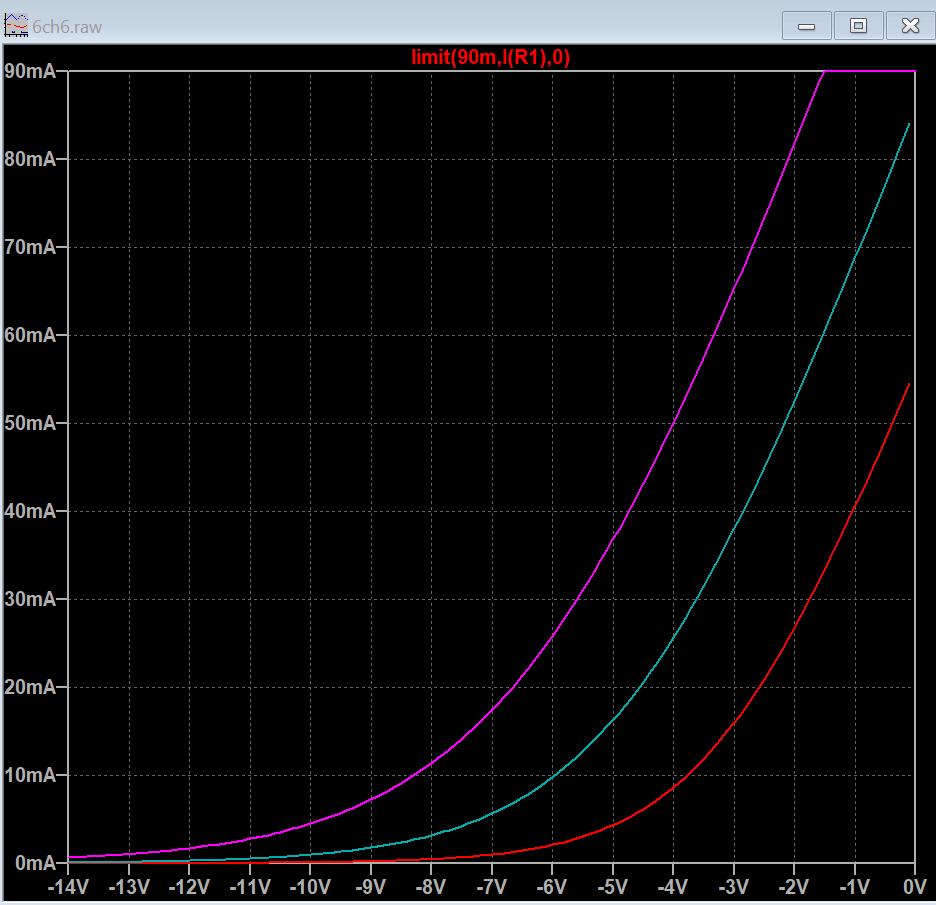Click the 20mA vertical axis label
The width and height of the screenshot is (936, 905).
[30, 687]
